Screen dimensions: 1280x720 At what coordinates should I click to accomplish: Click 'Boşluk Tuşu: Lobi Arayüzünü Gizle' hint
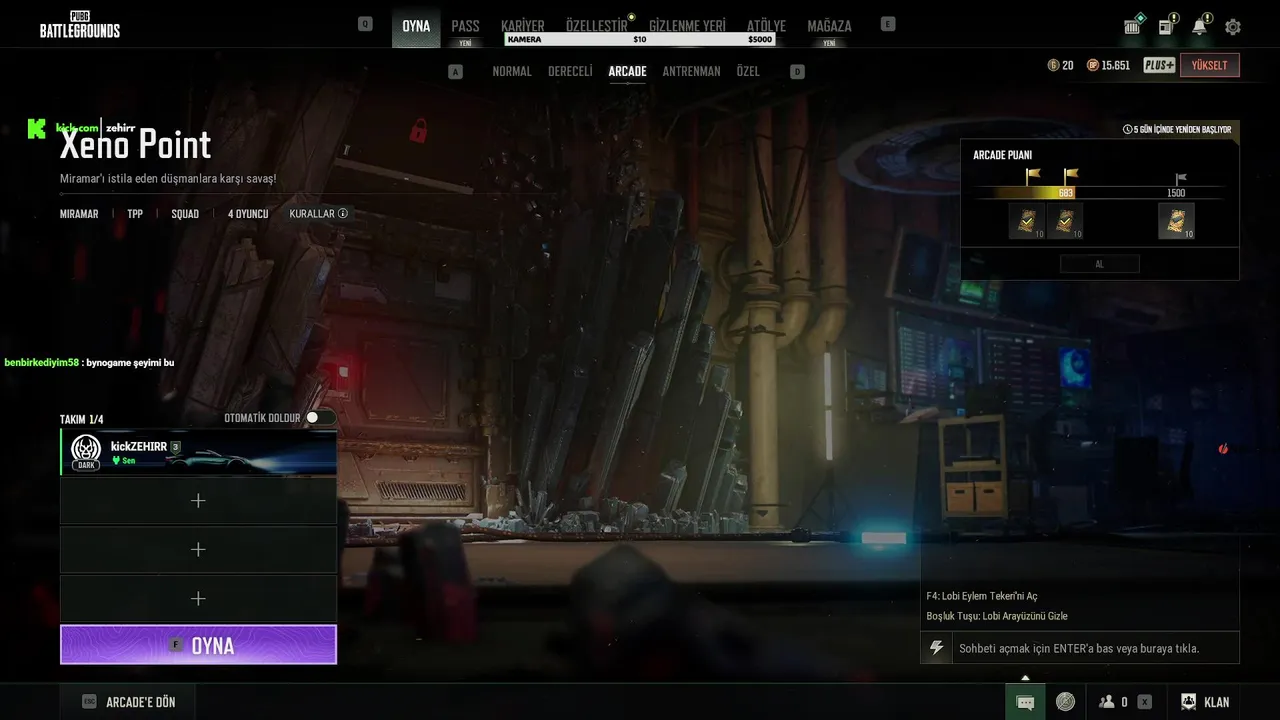tap(997, 616)
